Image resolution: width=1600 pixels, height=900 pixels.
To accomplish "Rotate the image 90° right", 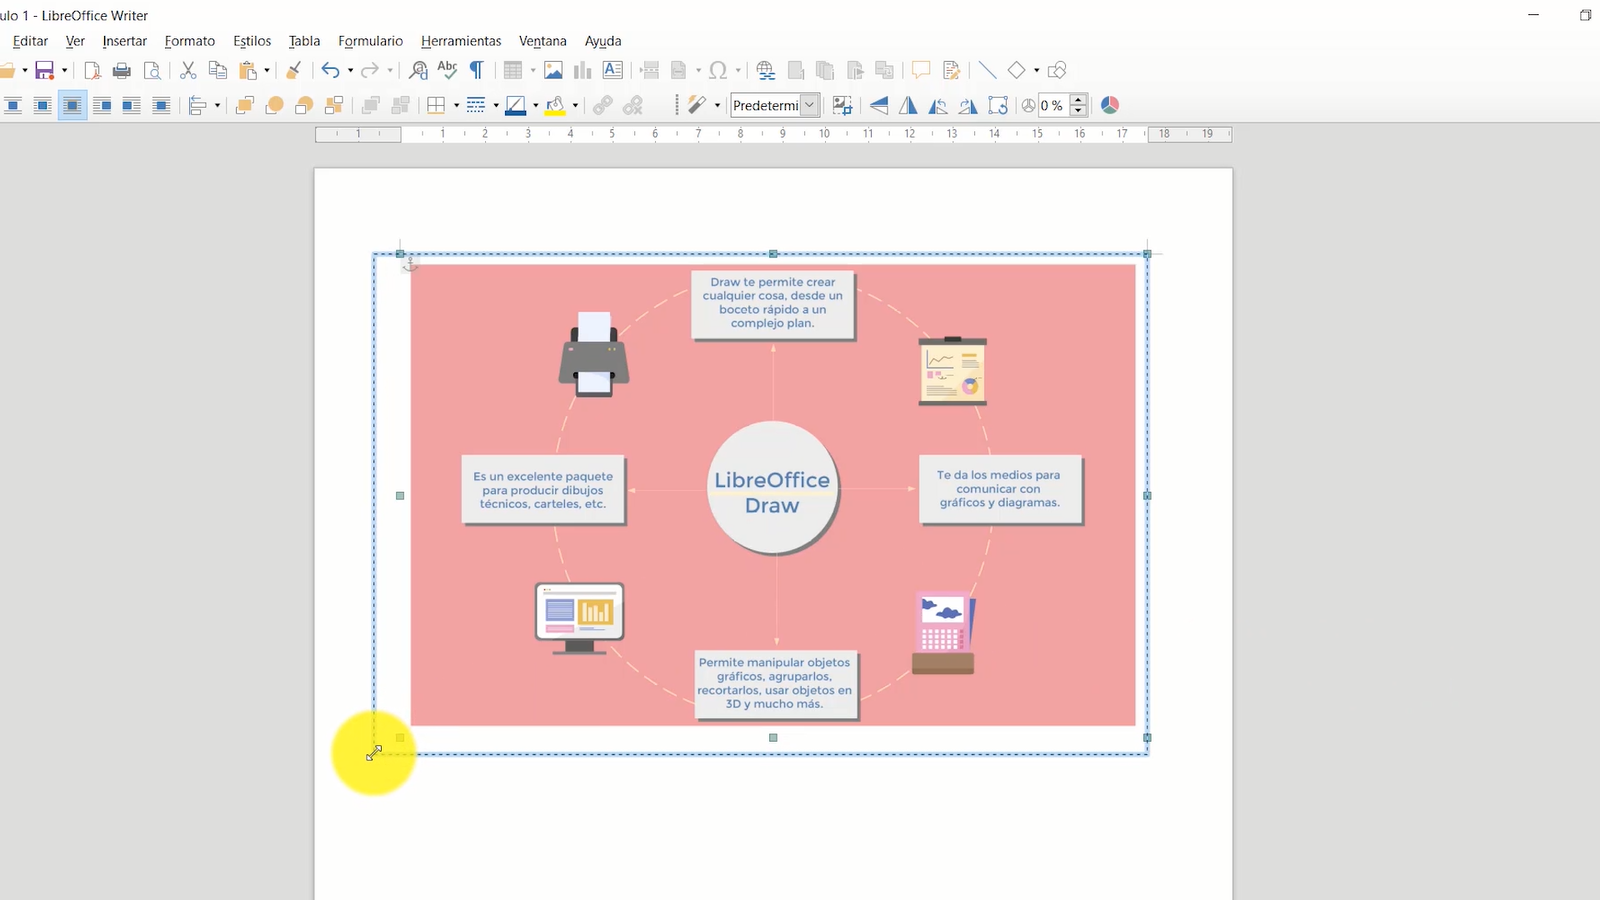I will pyautogui.click(x=968, y=105).
